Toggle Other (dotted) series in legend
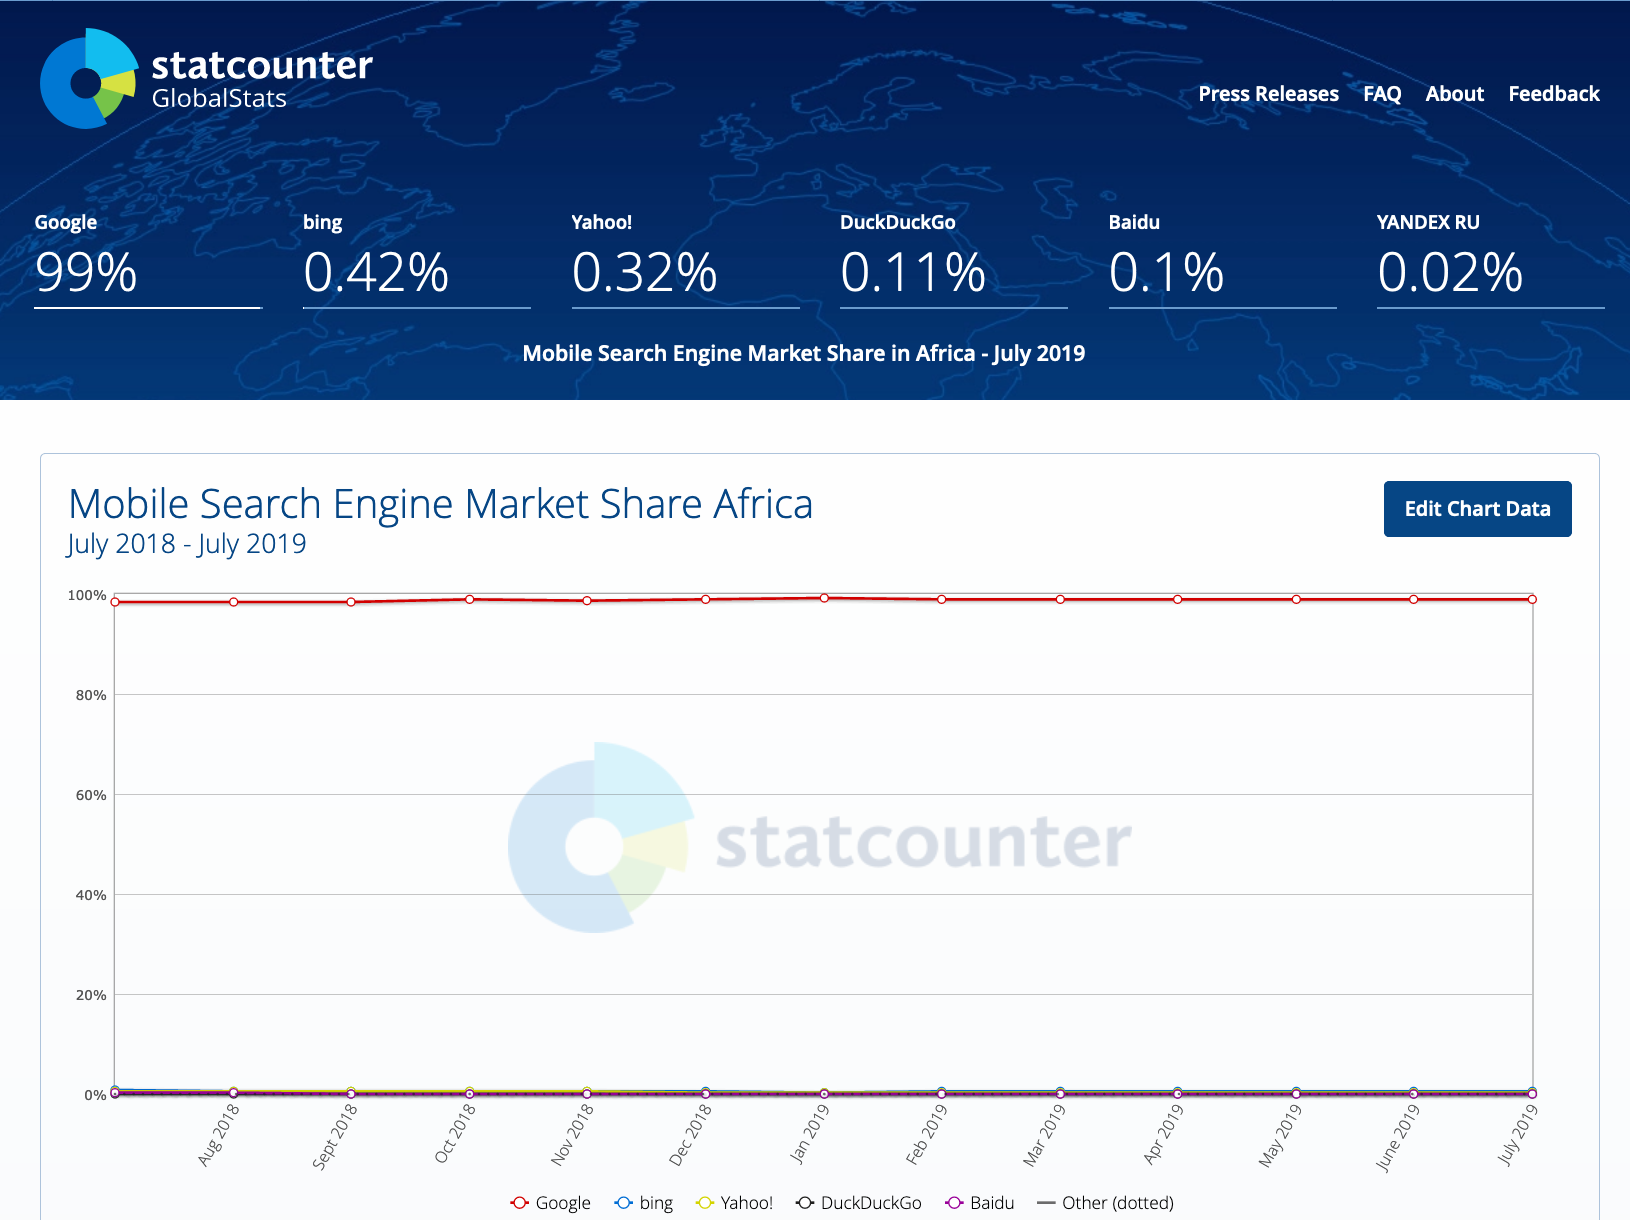The height and width of the screenshot is (1220, 1630). click(x=1106, y=1203)
